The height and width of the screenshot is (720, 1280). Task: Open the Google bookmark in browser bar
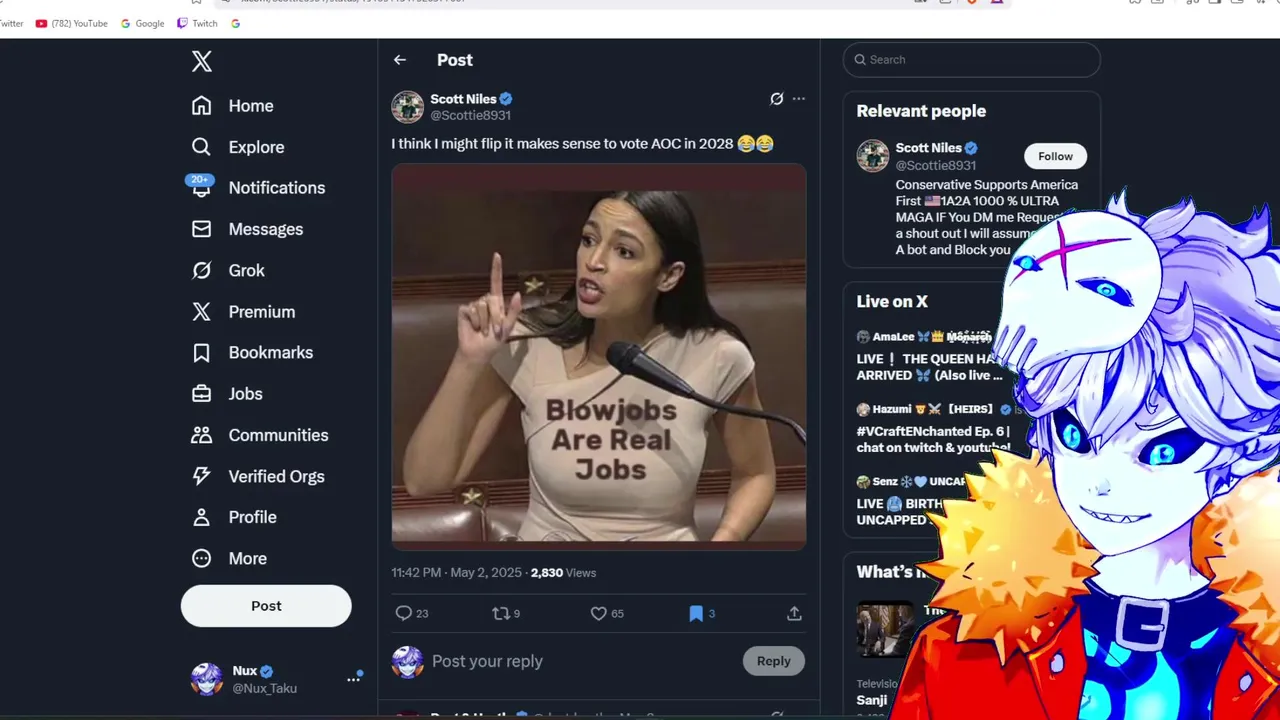(x=142, y=23)
